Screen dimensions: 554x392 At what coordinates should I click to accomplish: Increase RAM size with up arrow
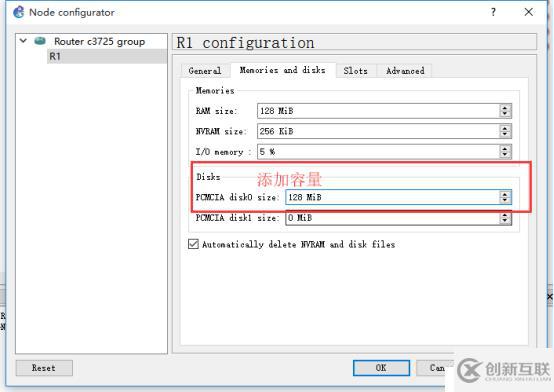tap(505, 108)
